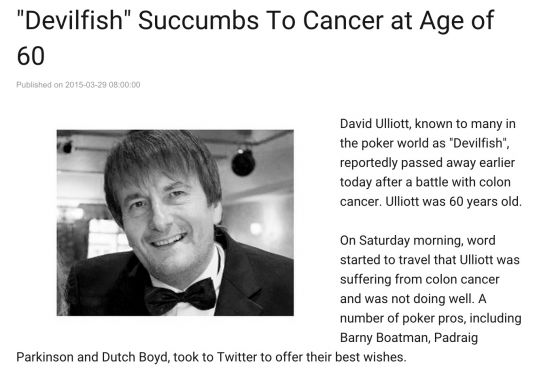Click the Published on date line
539x376 pixels.
[78, 85]
